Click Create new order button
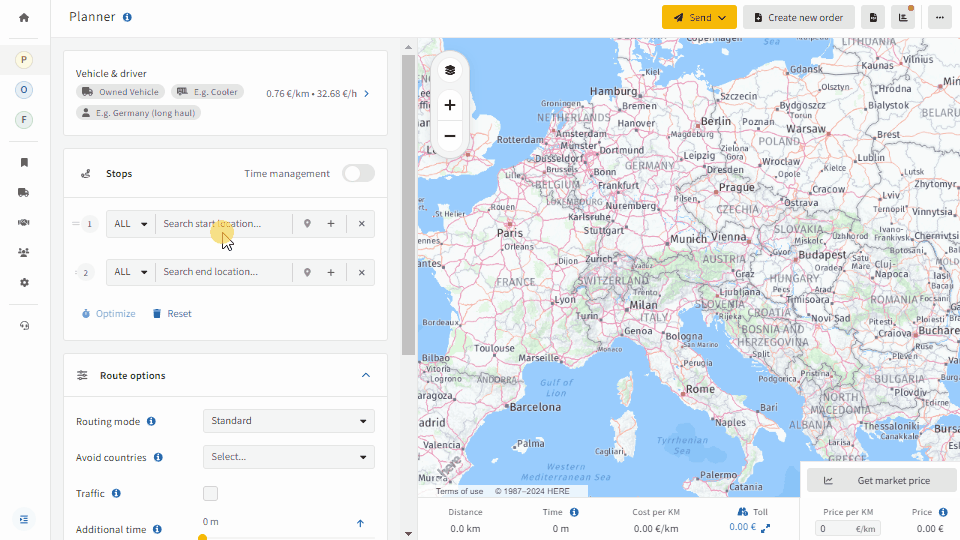Screen dimensions: 960x540 [799, 18]
